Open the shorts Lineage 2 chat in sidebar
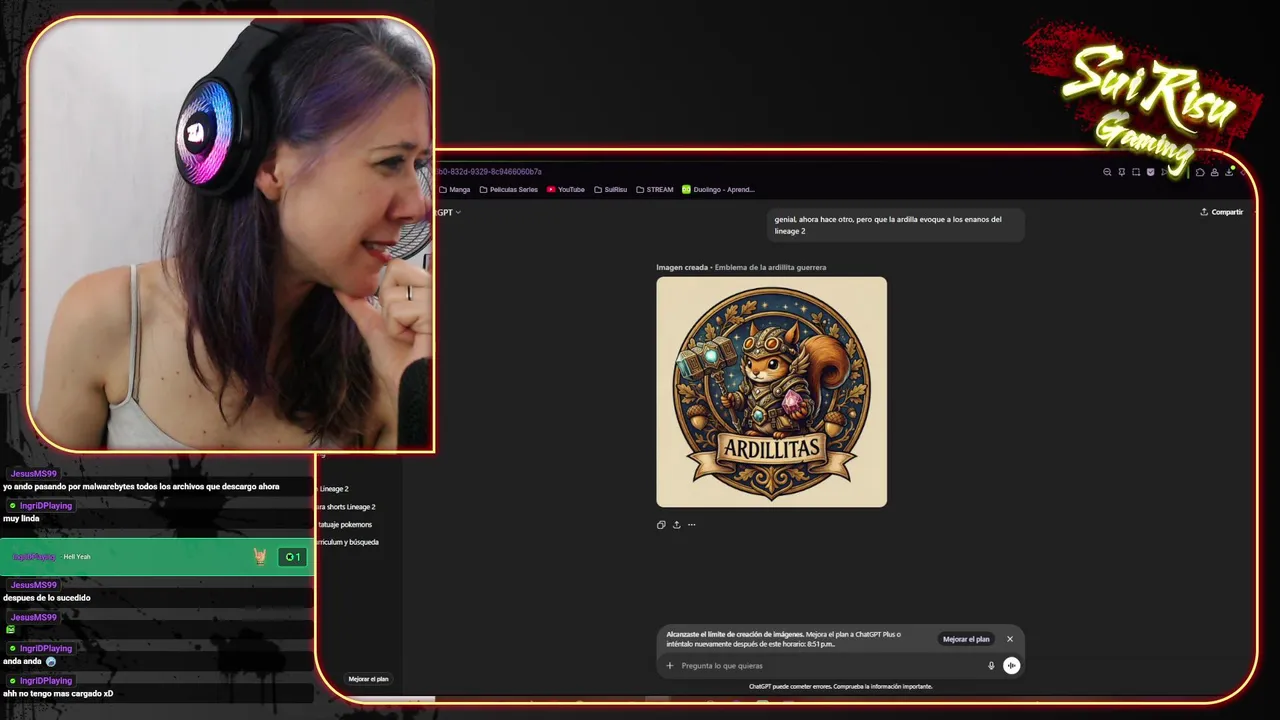 click(x=346, y=507)
